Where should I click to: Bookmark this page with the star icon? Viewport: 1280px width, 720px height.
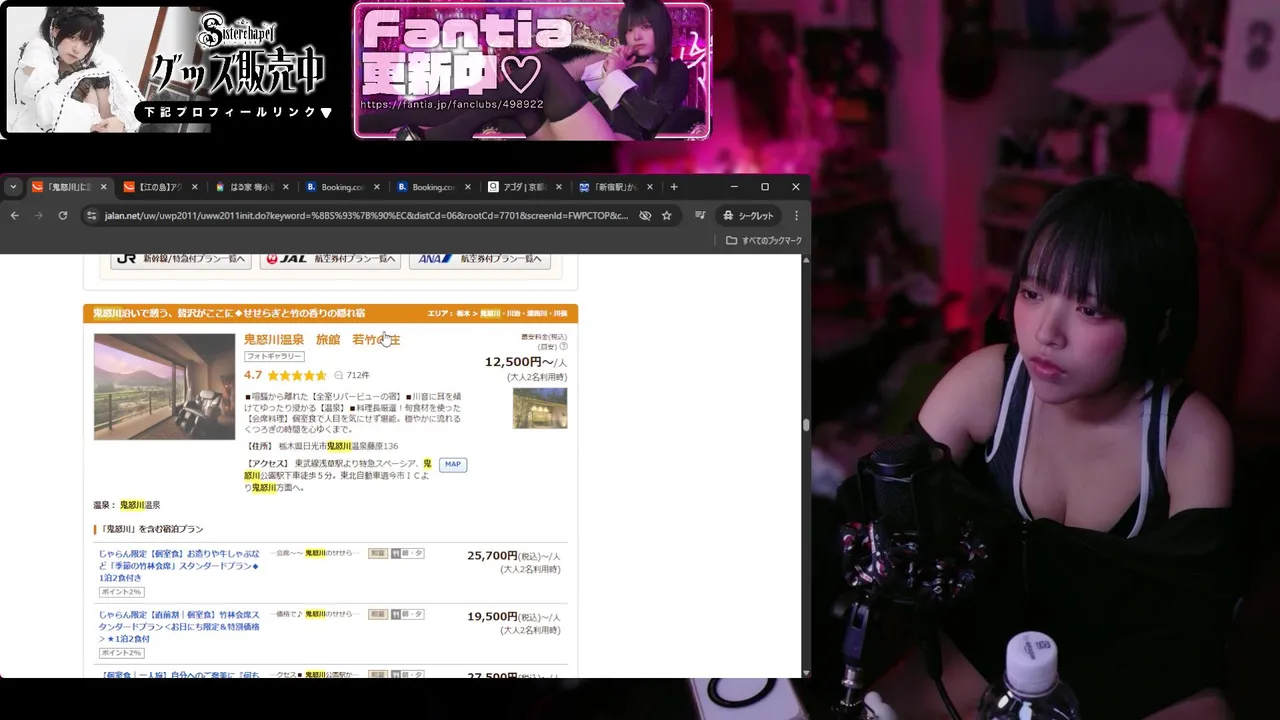pyautogui.click(x=667, y=215)
